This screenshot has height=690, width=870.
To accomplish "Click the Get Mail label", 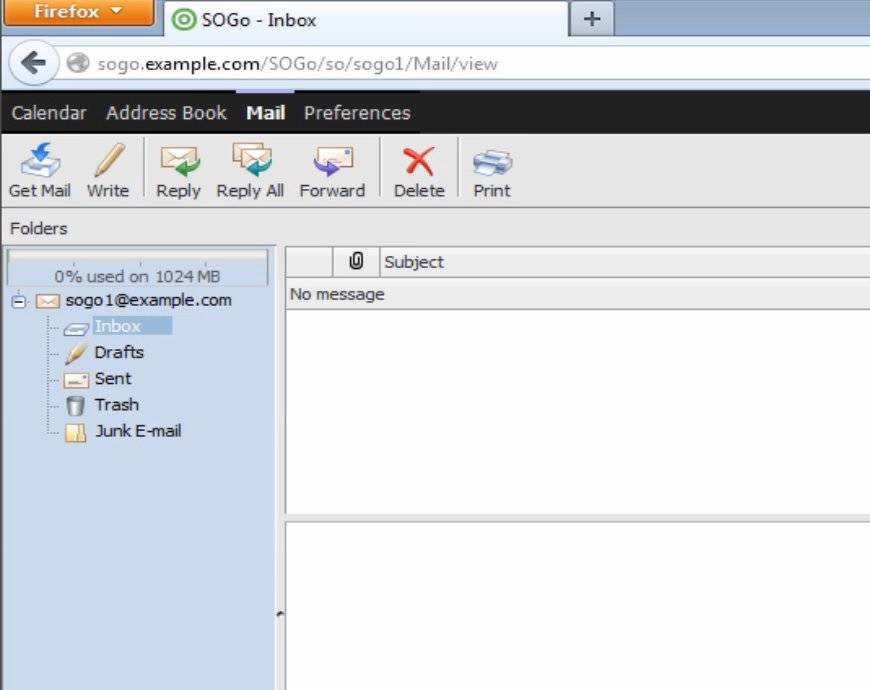I will pos(40,190).
